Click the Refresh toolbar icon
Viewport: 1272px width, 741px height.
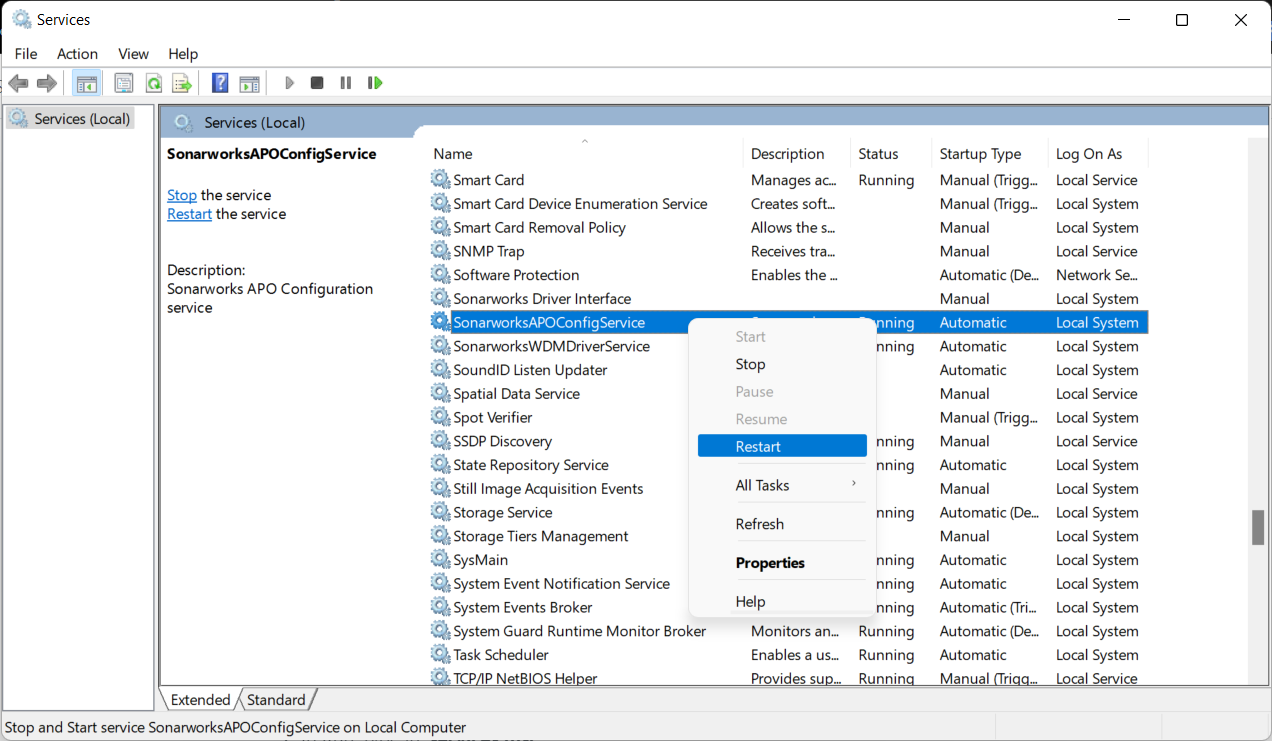coord(153,83)
